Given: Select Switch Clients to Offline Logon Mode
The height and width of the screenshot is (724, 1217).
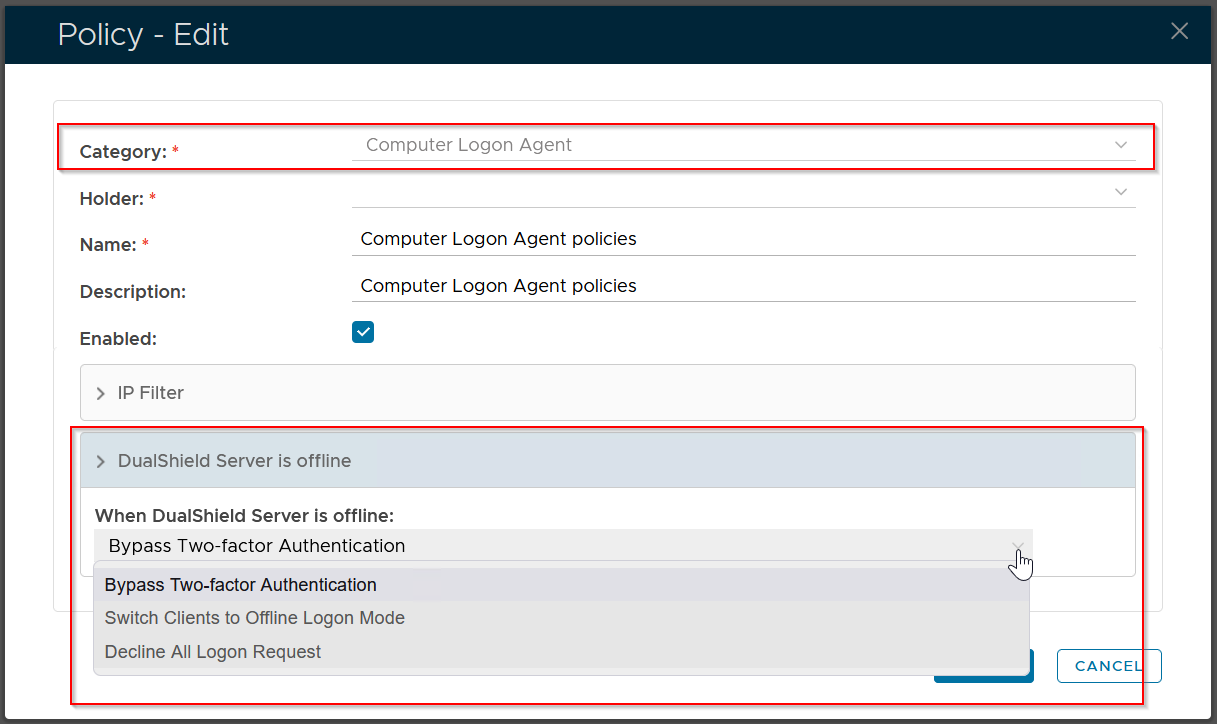Looking at the screenshot, I should 255,618.
